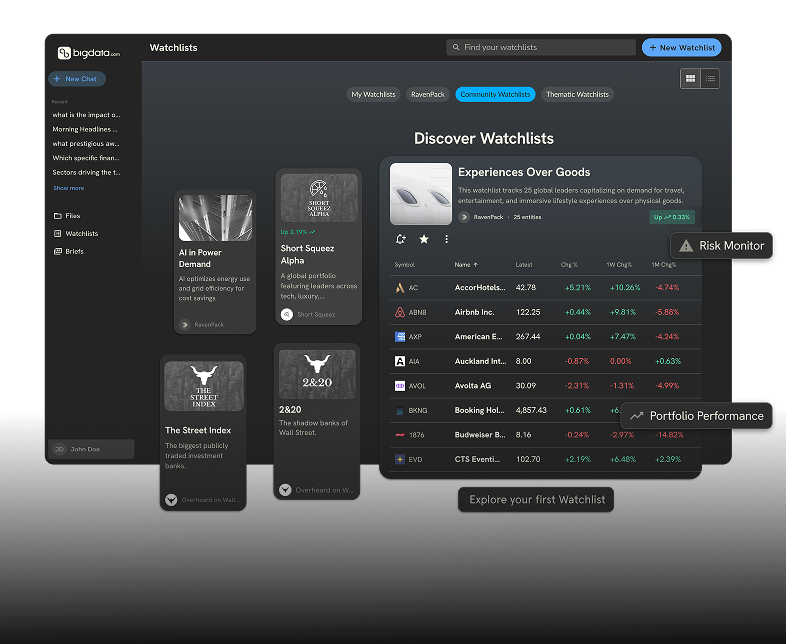Sort by Latest column header
786x644 pixels.
click(x=524, y=265)
